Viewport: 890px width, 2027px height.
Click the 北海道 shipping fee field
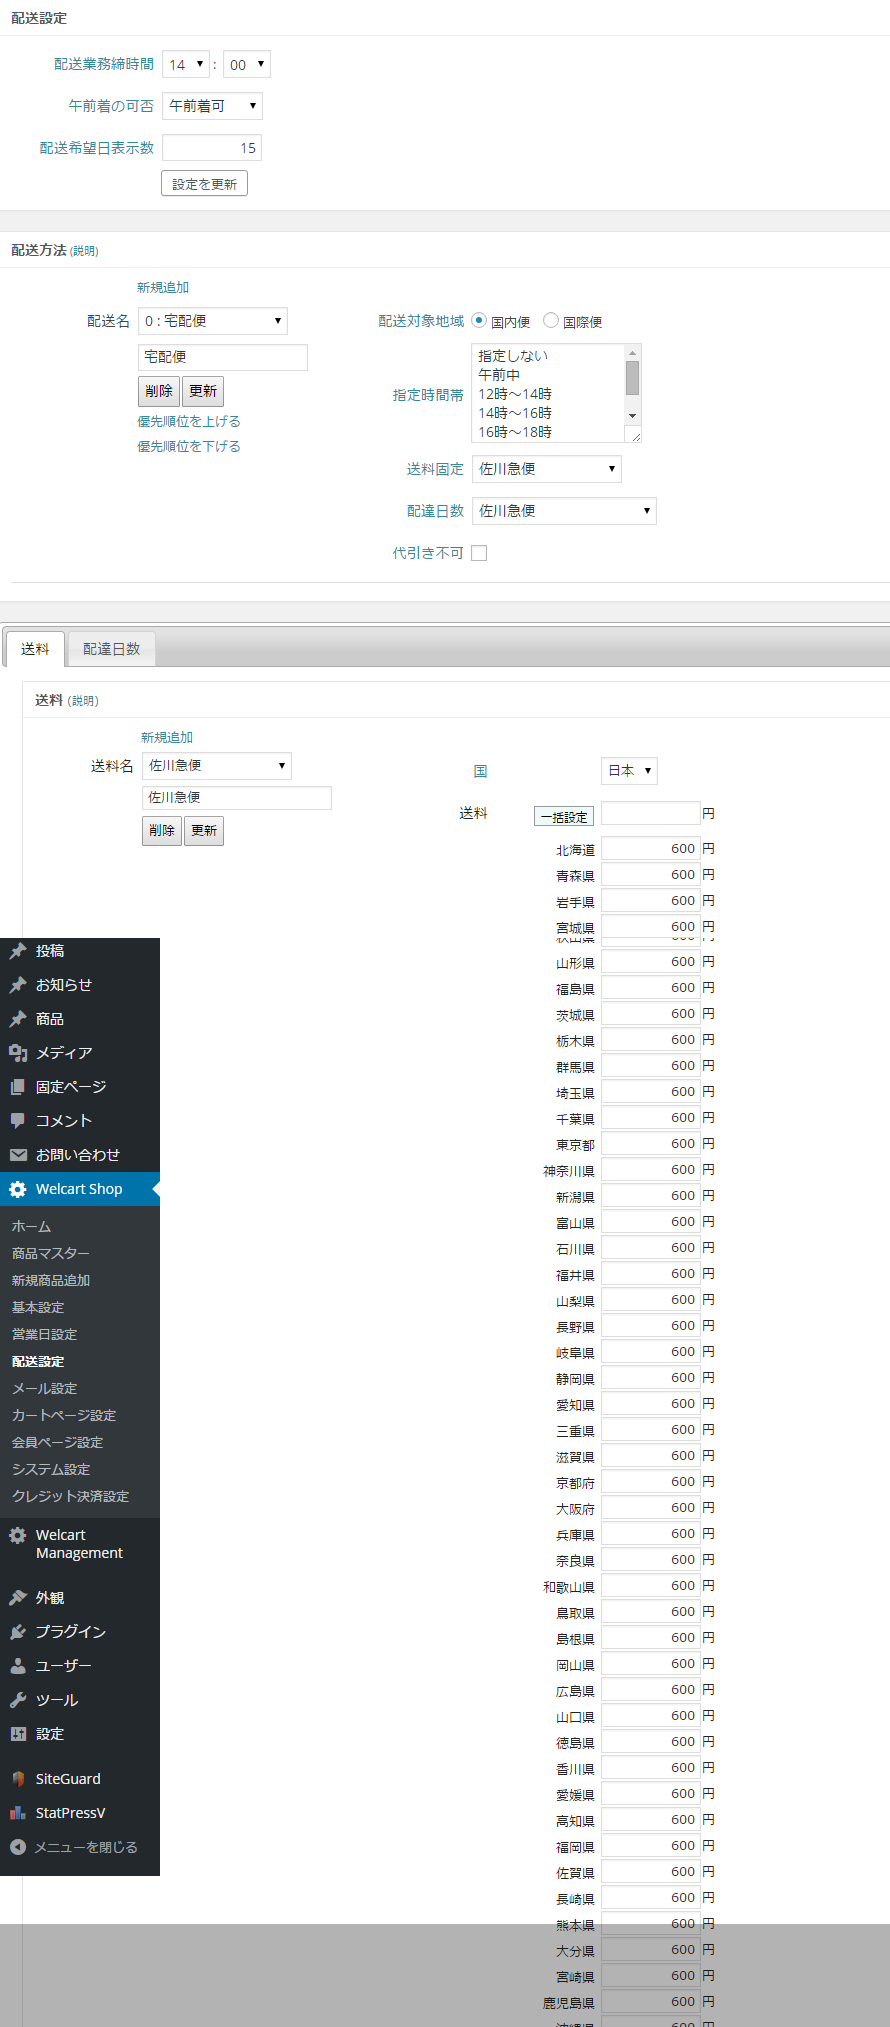click(x=650, y=848)
